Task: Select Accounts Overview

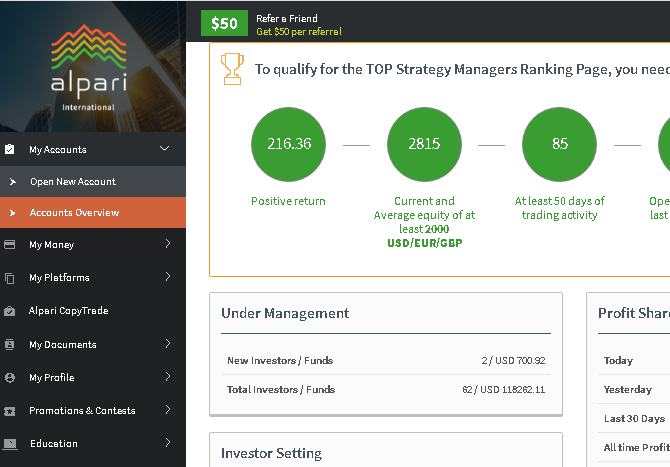Action: [x=93, y=212]
